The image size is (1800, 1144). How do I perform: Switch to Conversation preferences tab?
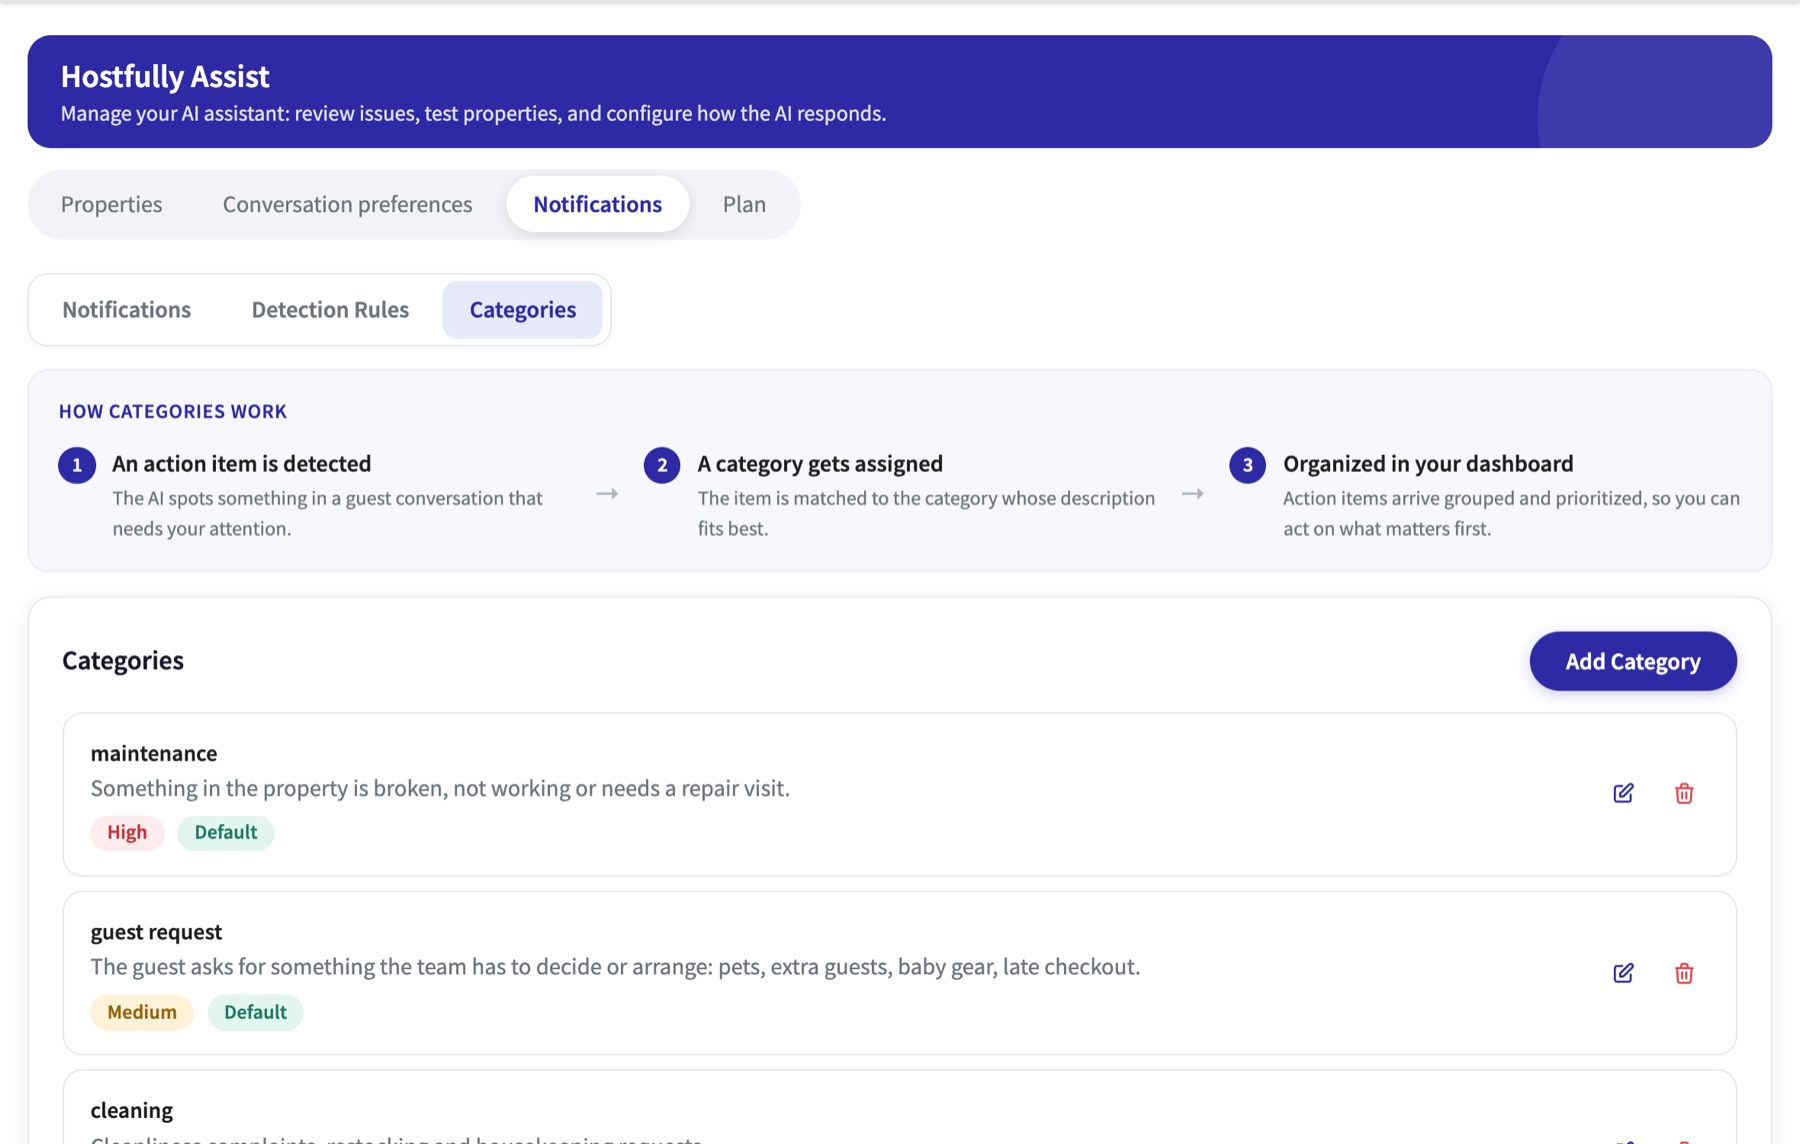pyautogui.click(x=347, y=204)
